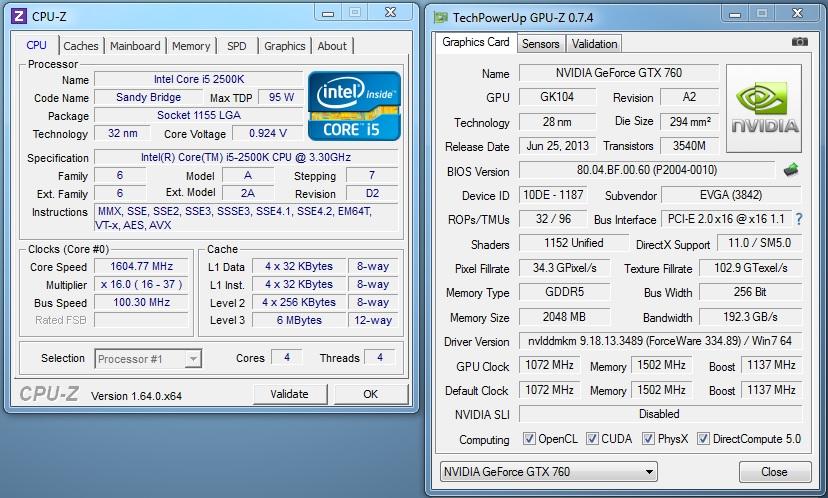The width and height of the screenshot is (828, 498).
Task: Click the GPU-Z screenshot camera icon
Action: coord(799,42)
